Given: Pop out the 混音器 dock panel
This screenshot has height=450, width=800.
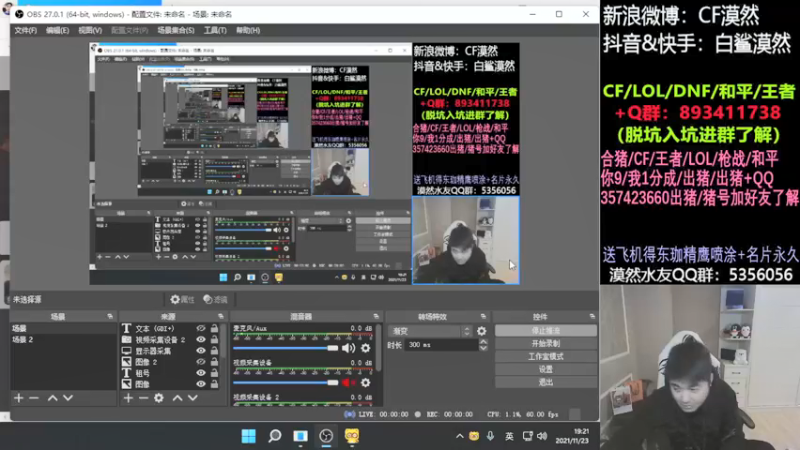Looking at the screenshot, I should click(376, 317).
